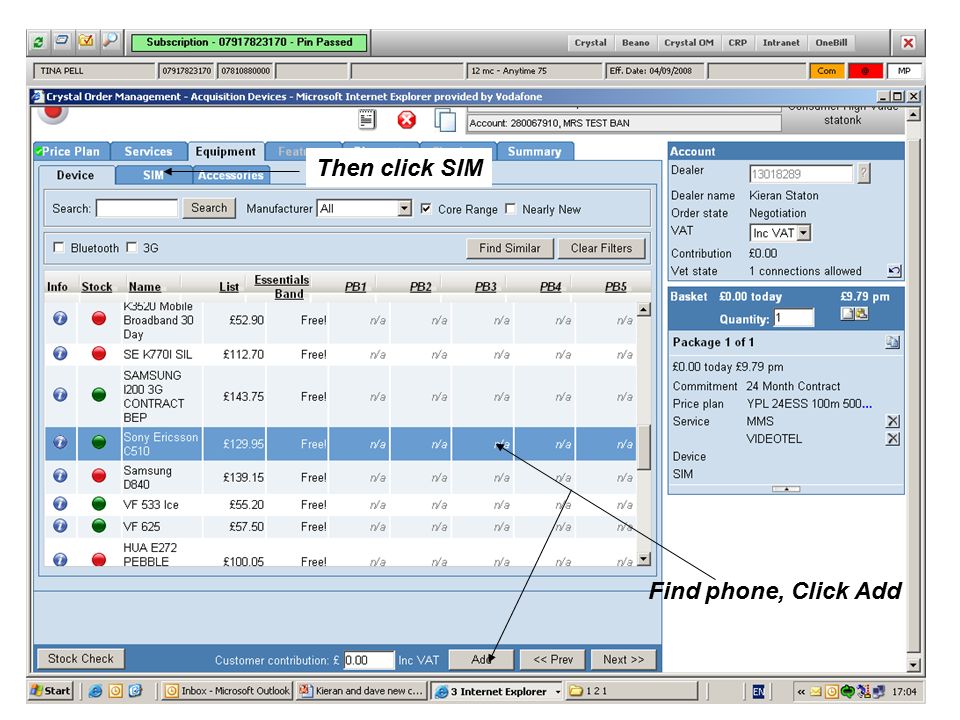Click red stock indicator for SE K770I SIL
Viewport: 960px width, 720px height.
(99, 353)
